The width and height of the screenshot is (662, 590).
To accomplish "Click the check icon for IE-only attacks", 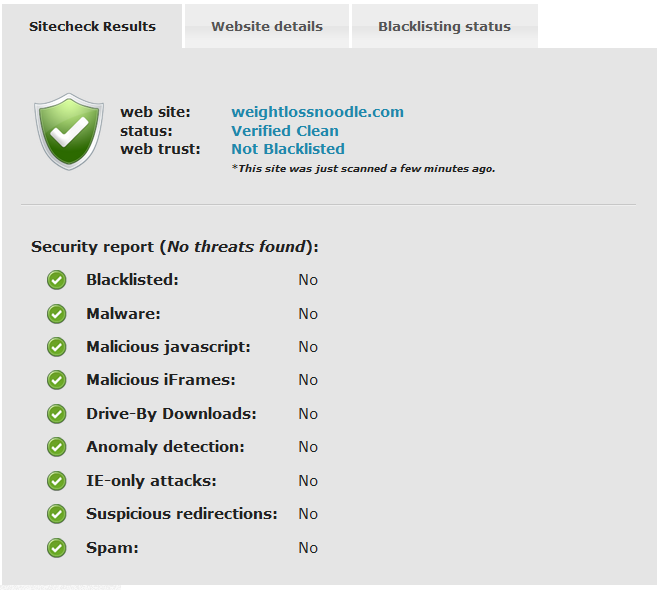I will coord(57,481).
